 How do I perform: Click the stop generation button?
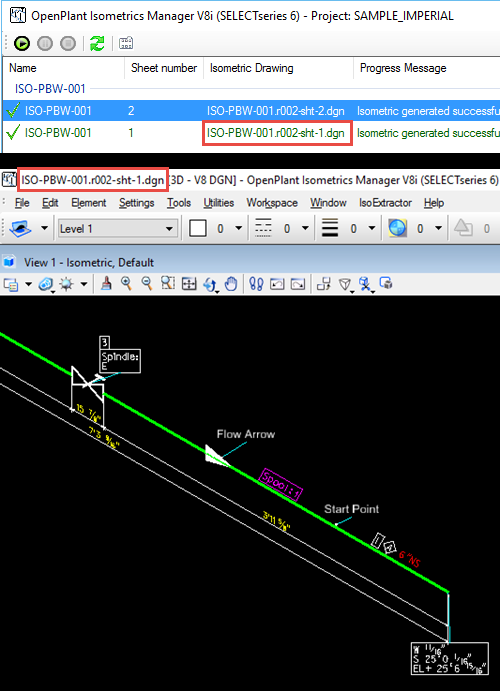coord(68,43)
